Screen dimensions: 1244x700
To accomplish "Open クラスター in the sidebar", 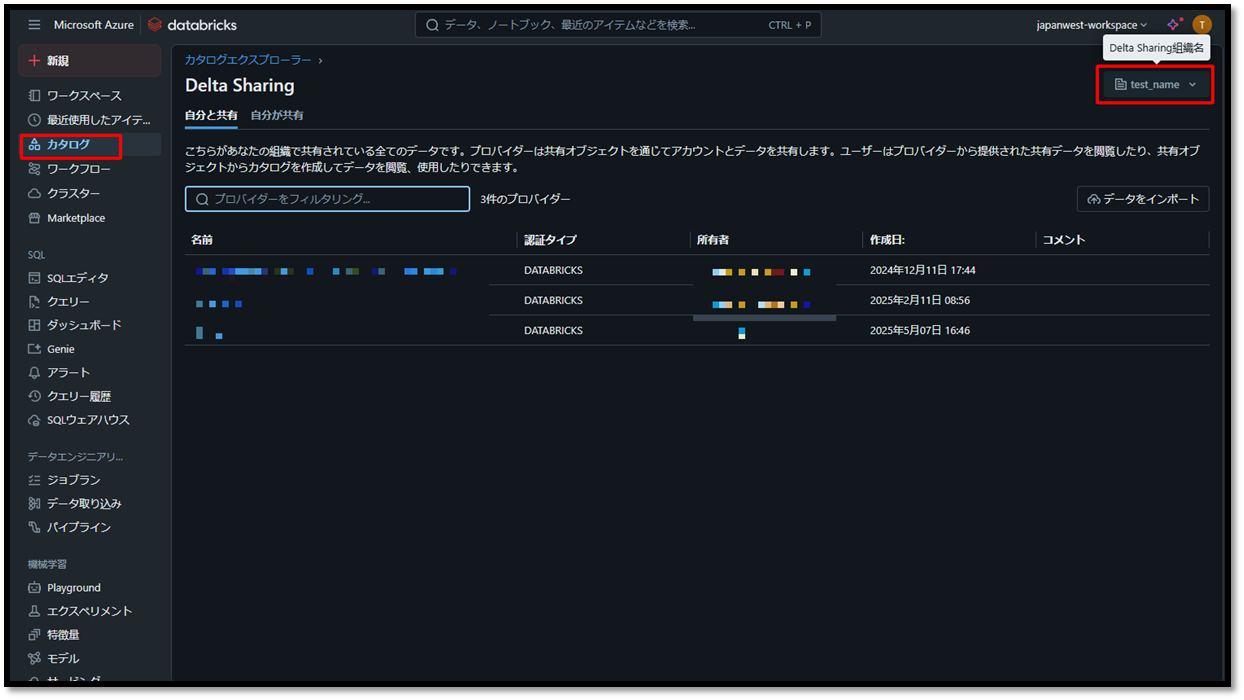I will 73,193.
